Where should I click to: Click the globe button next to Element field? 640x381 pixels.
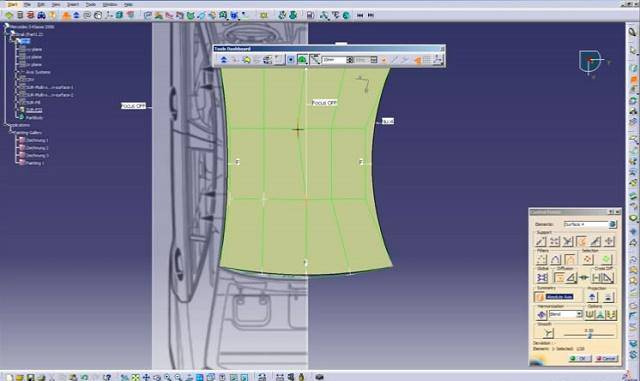point(612,224)
